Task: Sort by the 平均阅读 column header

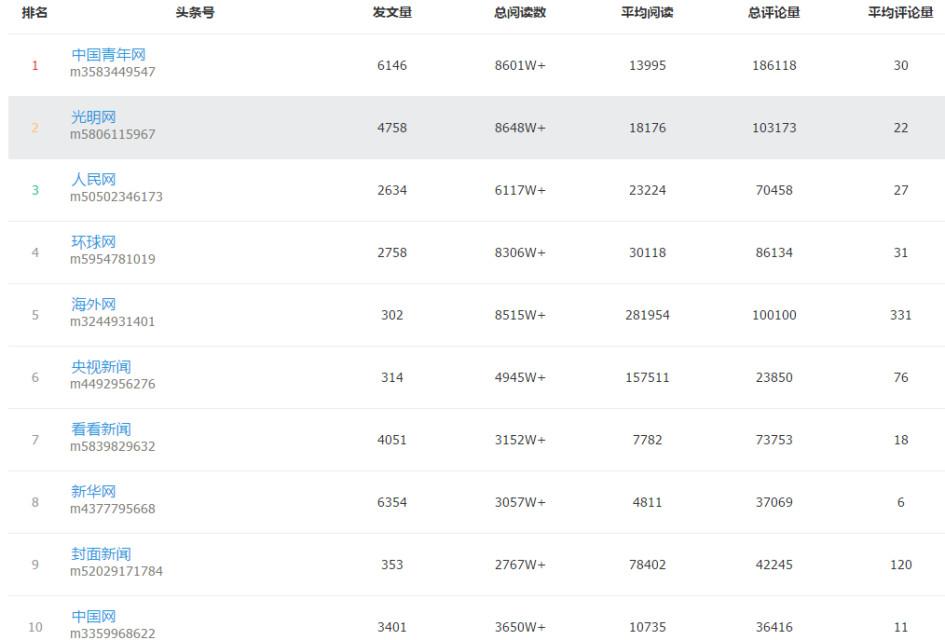Action: pos(647,13)
